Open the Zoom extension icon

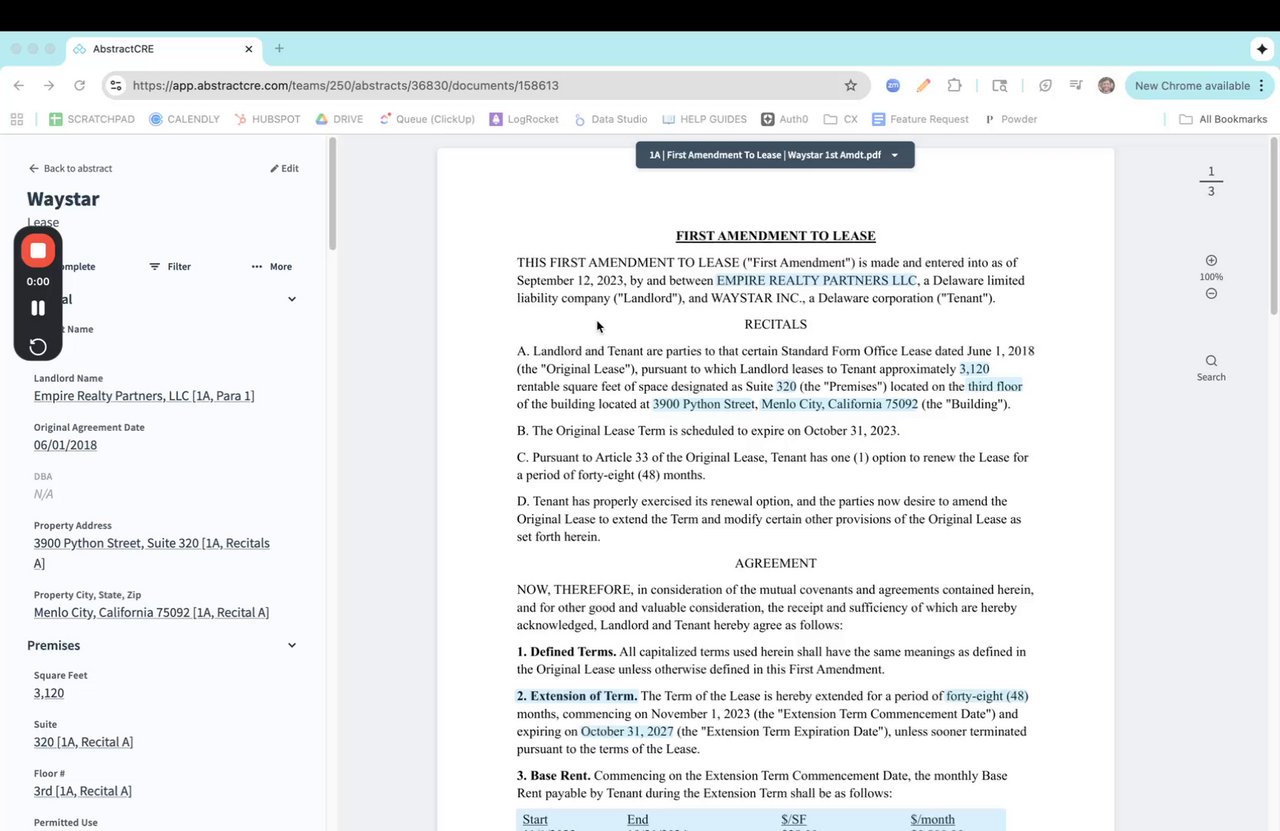894,86
